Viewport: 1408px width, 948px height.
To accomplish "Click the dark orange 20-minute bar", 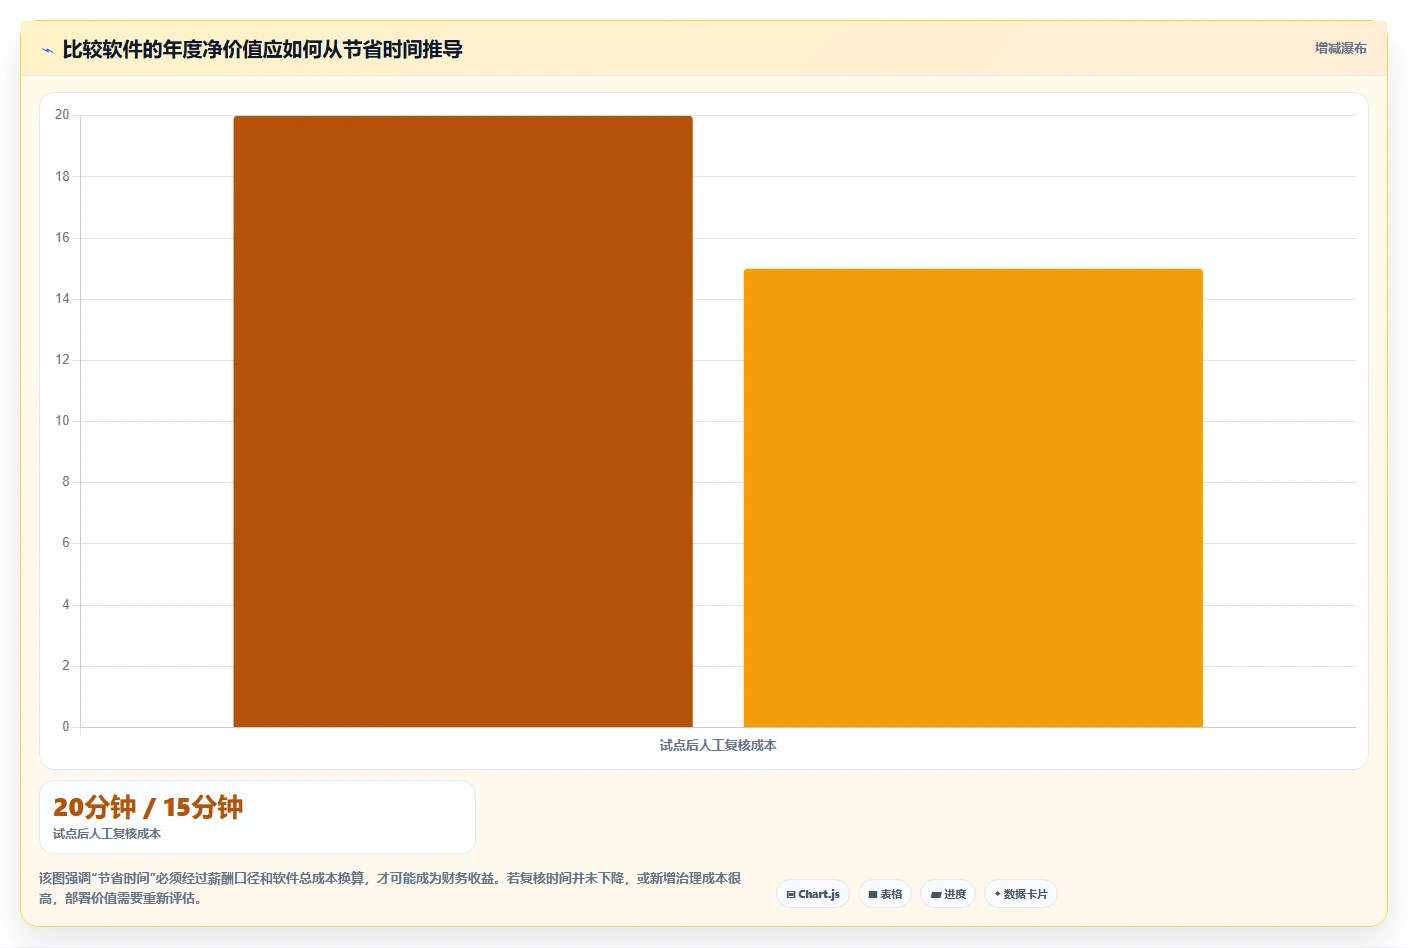I will (x=463, y=421).
